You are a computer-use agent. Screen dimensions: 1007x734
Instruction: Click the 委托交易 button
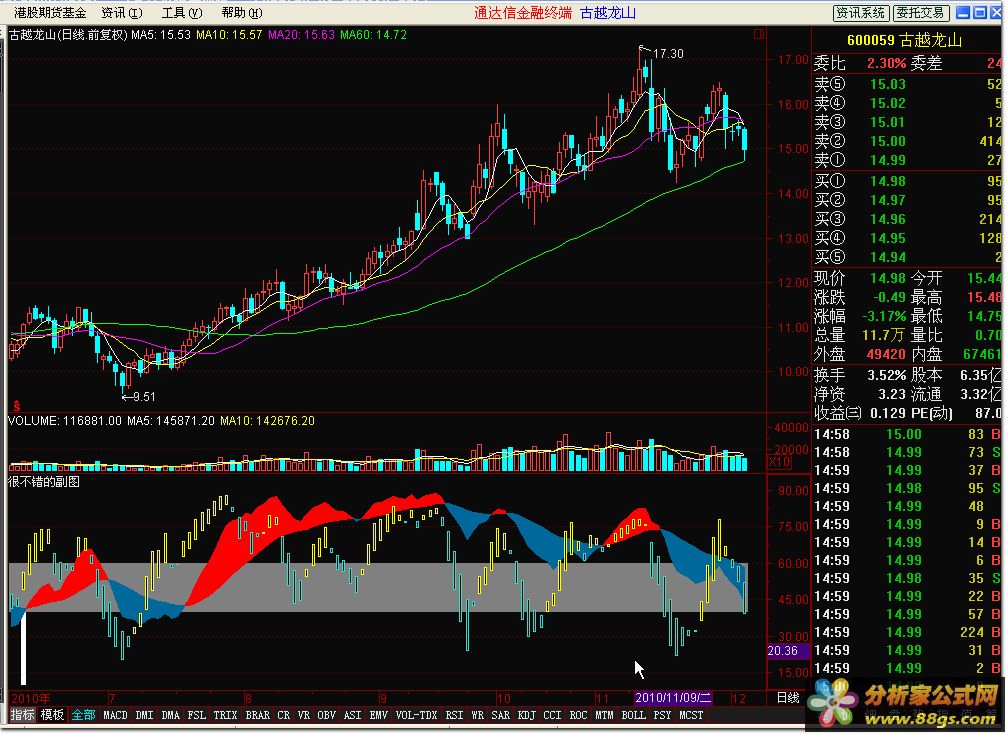[920, 13]
